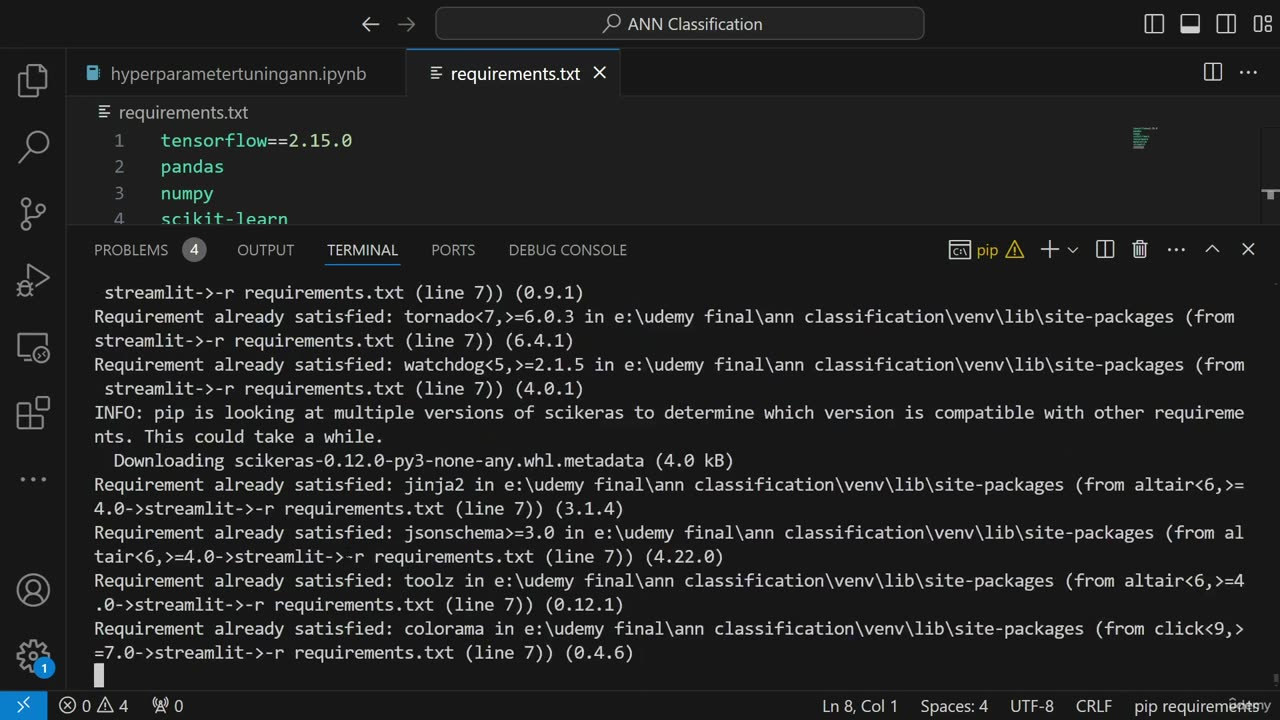Close the requirements.txt tab
Viewport: 1280px width, 720px height.
(600, 73)
